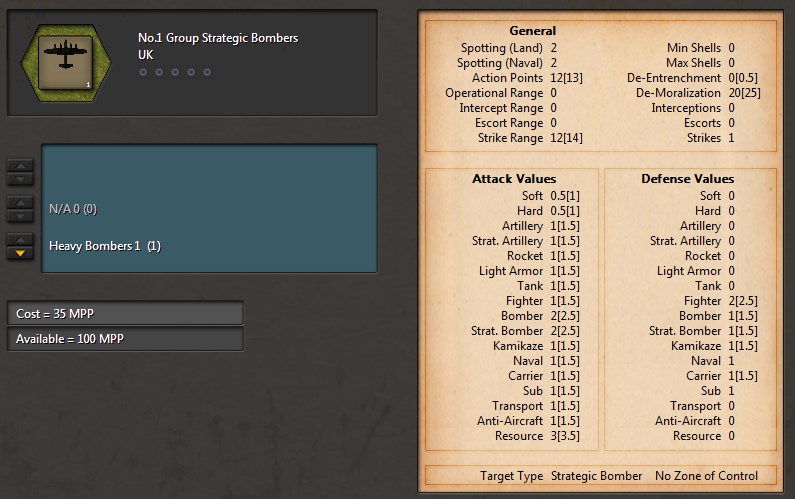Click the Spotting (Land) stat label
795x499 pixels.
tap(501, 48)
